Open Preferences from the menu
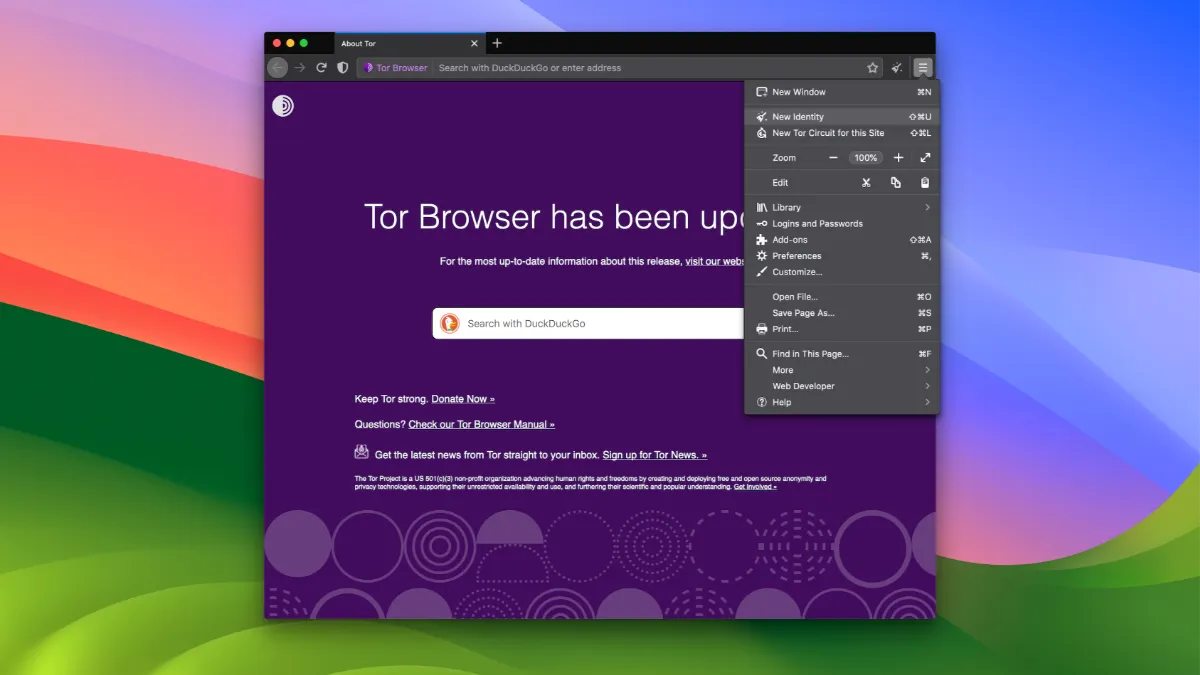Image resolution: width=1200 pixels, height=675 pixels. tap(796, 256)
